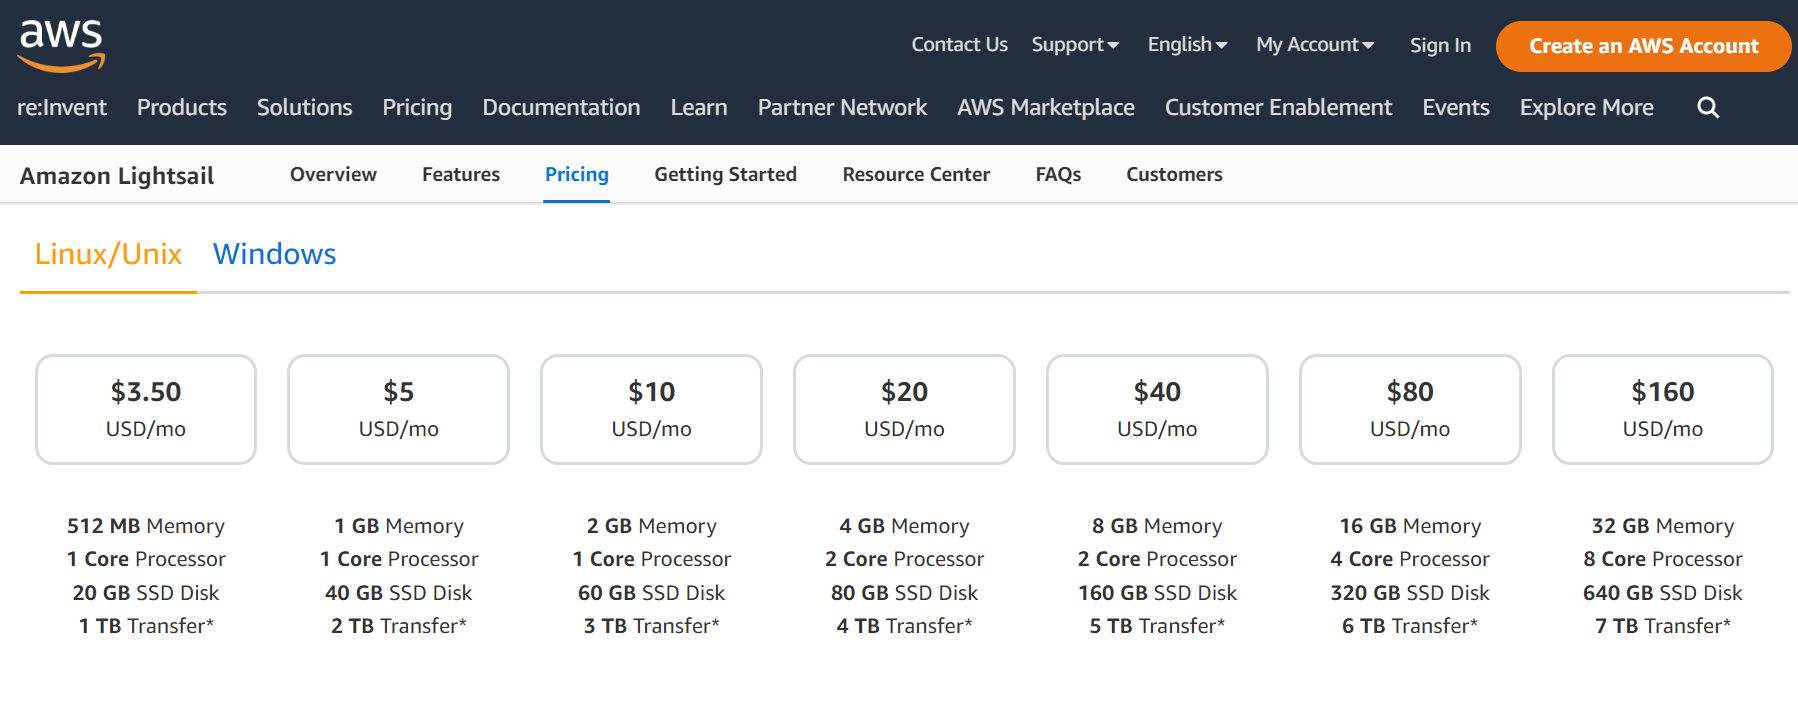This screenshot has width=1798, height=701.
Task: Click Create an AWS Account button
Action: tap(1643, 46)
